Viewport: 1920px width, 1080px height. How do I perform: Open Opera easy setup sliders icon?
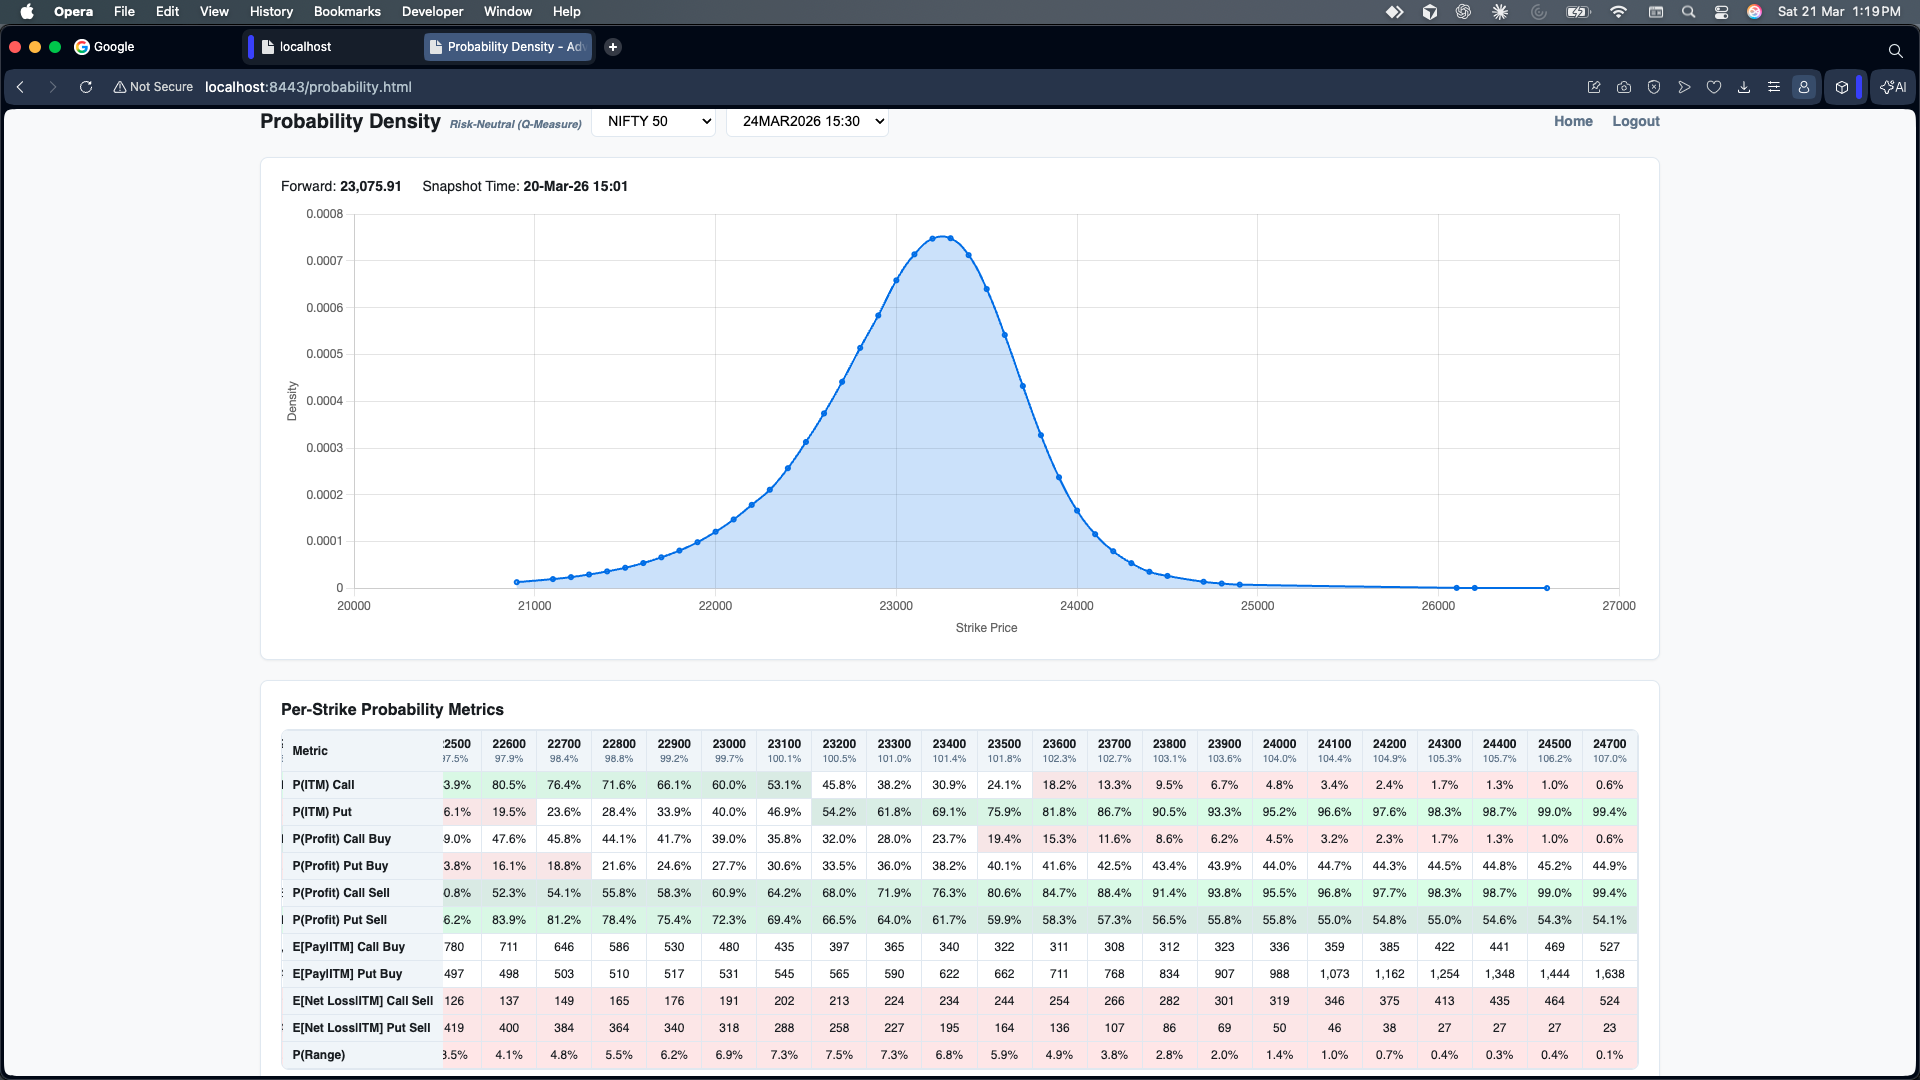[1774, 87]
